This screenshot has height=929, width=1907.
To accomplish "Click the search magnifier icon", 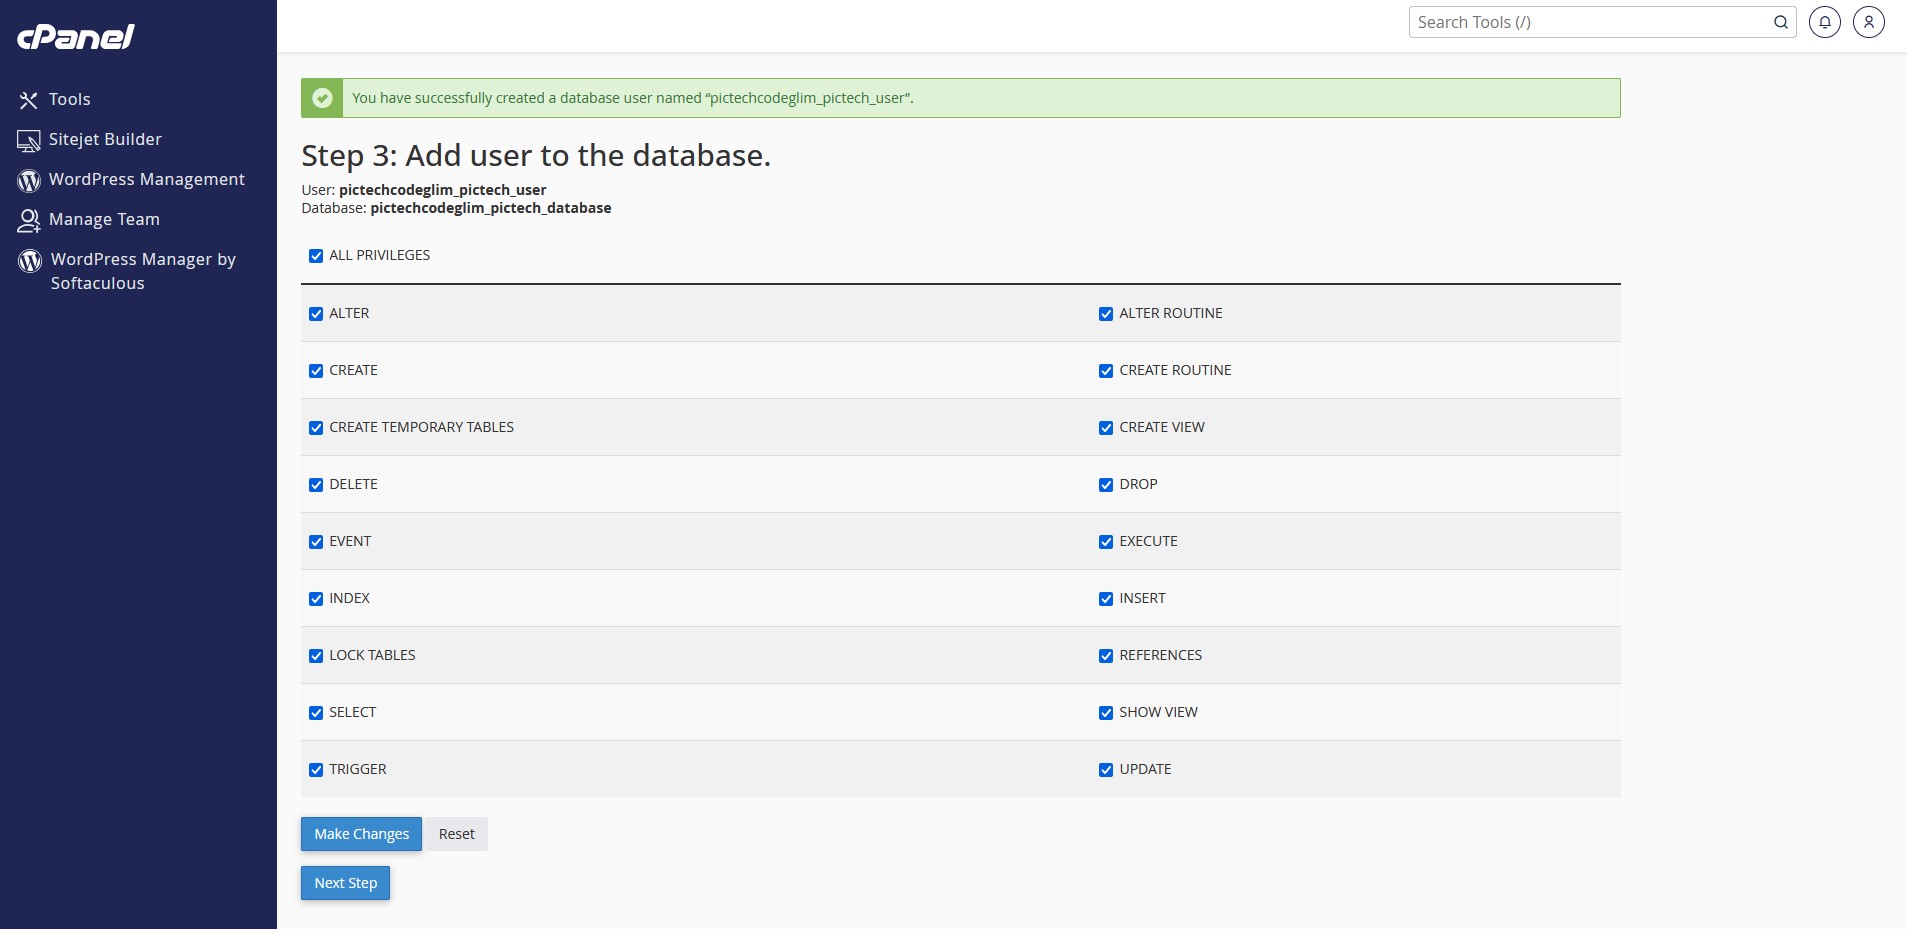I will [x=1780, y=22].
